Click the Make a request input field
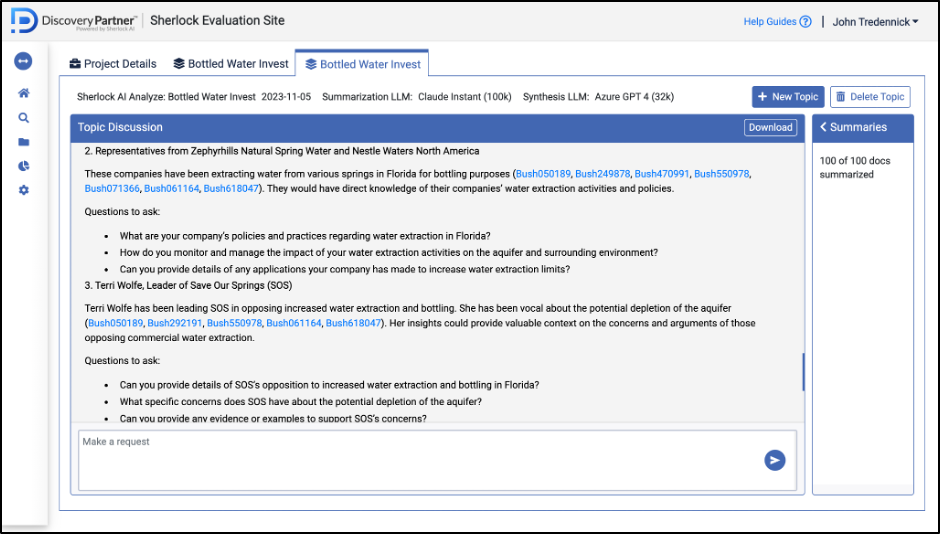Viewport: 940px width, 534px height. 437,460
